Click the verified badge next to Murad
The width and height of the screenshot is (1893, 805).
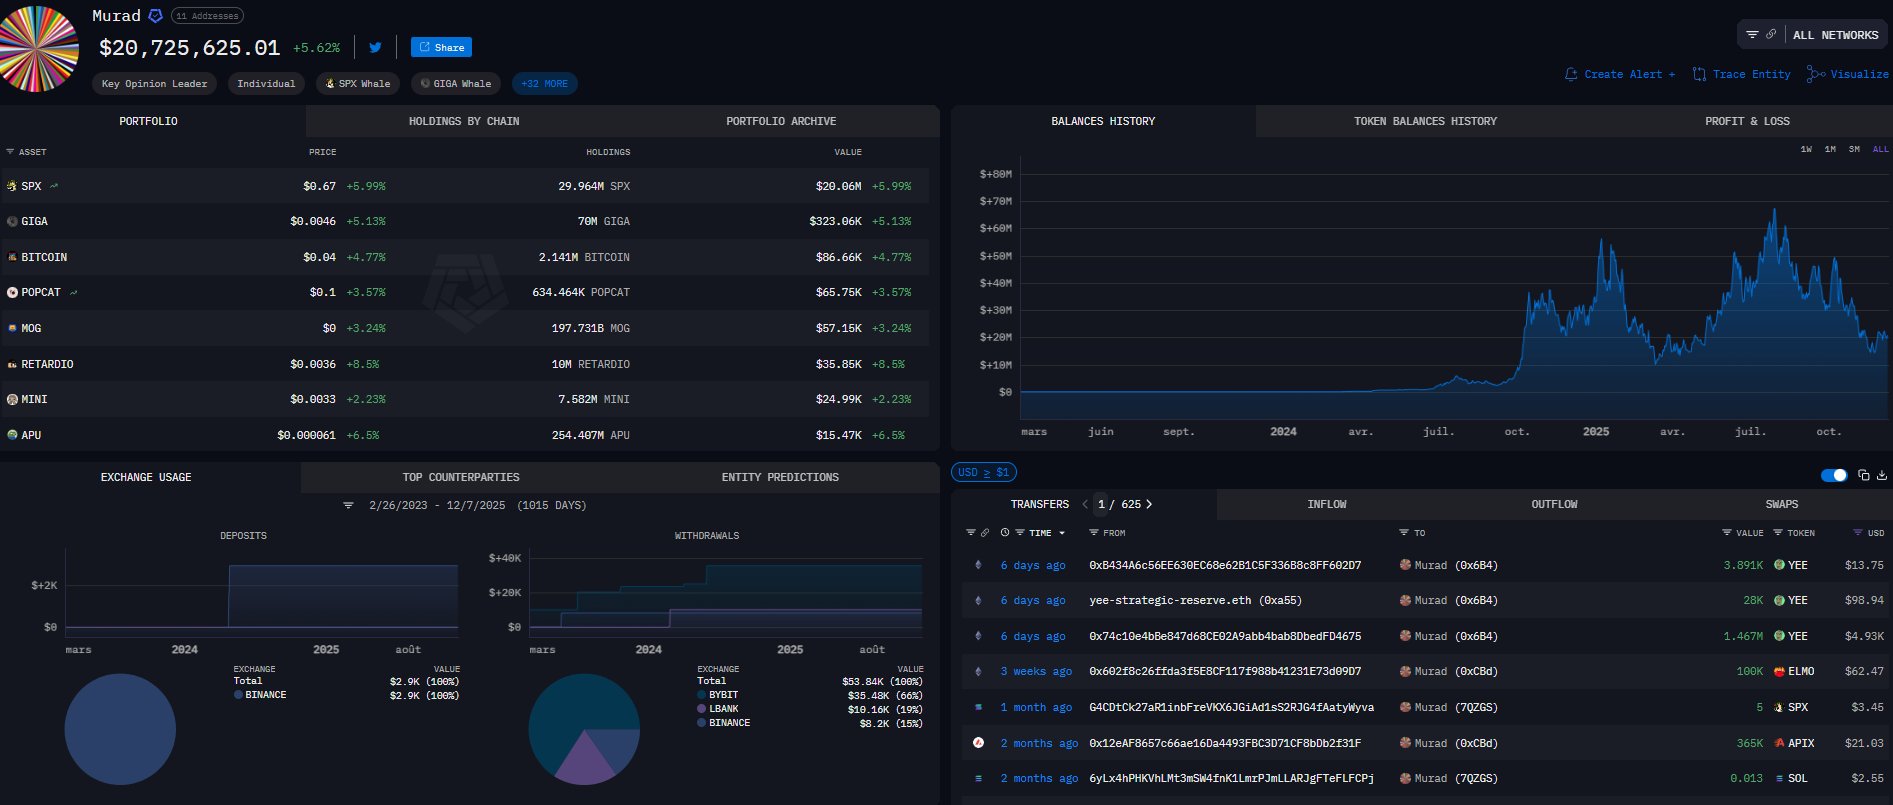155,16
